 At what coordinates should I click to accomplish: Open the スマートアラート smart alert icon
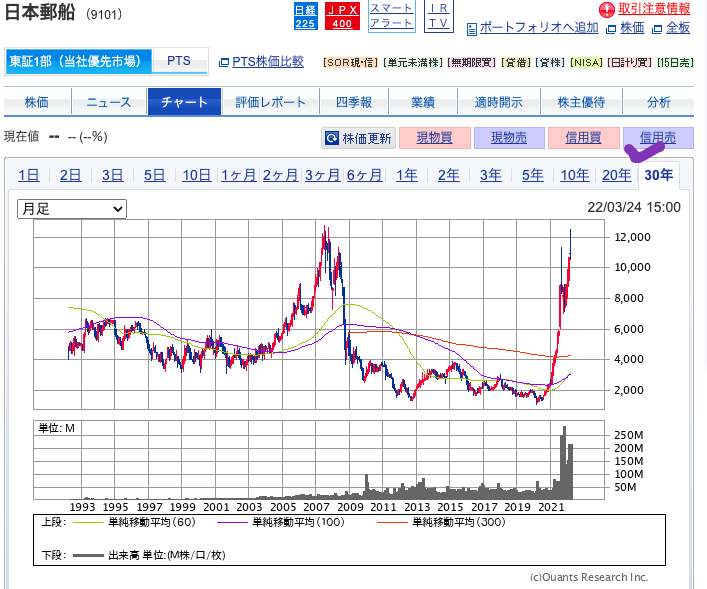(x=391, y=16)
